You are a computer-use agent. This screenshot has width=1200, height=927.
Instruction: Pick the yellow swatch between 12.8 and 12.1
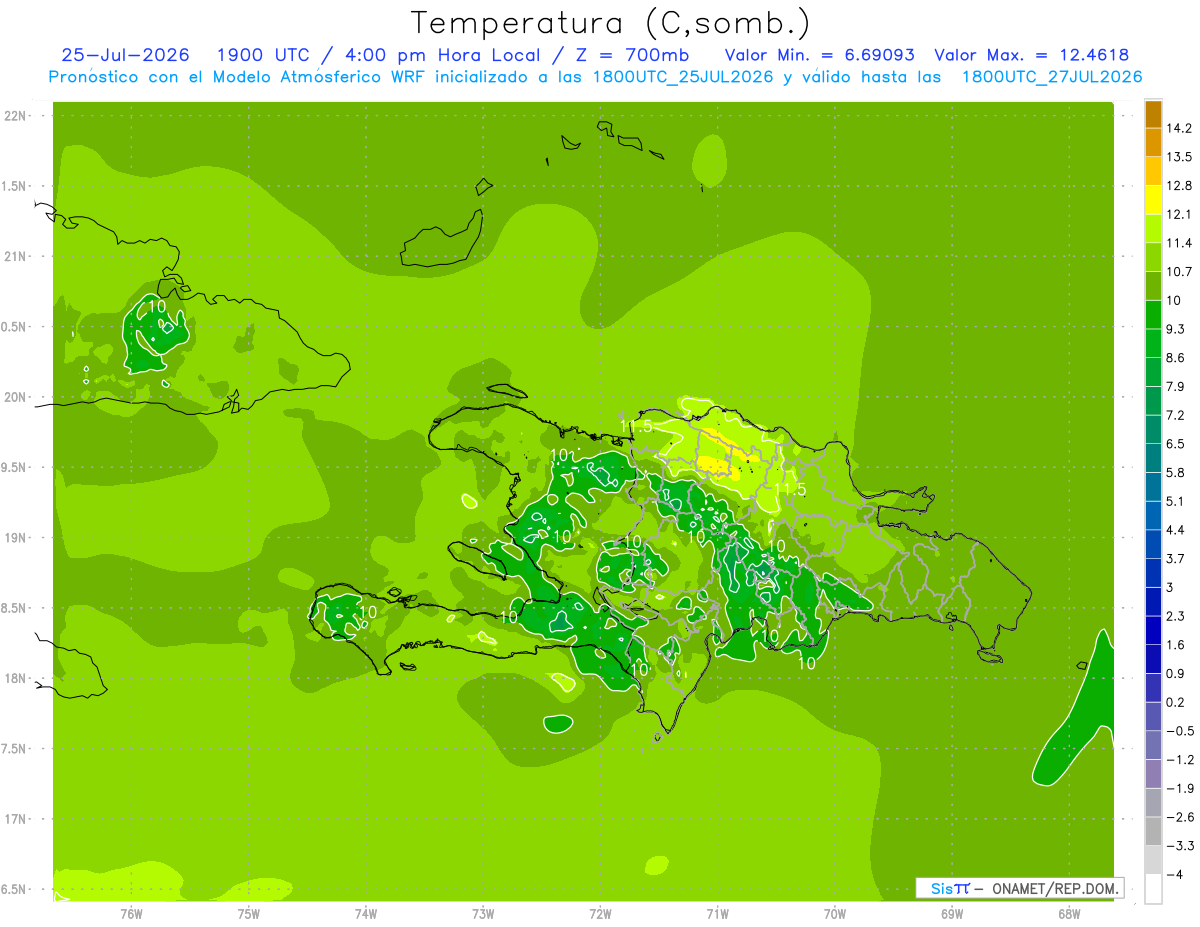click(1153, 200)
